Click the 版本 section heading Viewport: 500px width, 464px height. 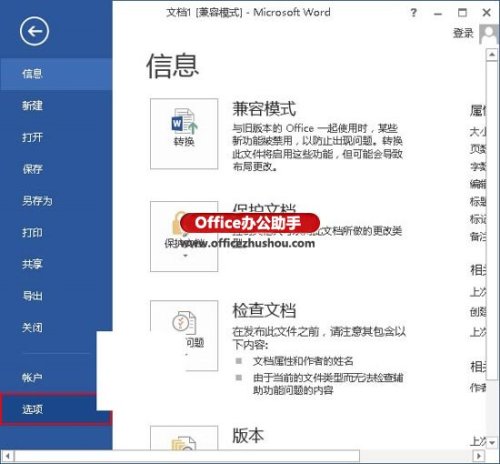coord(248,436)
